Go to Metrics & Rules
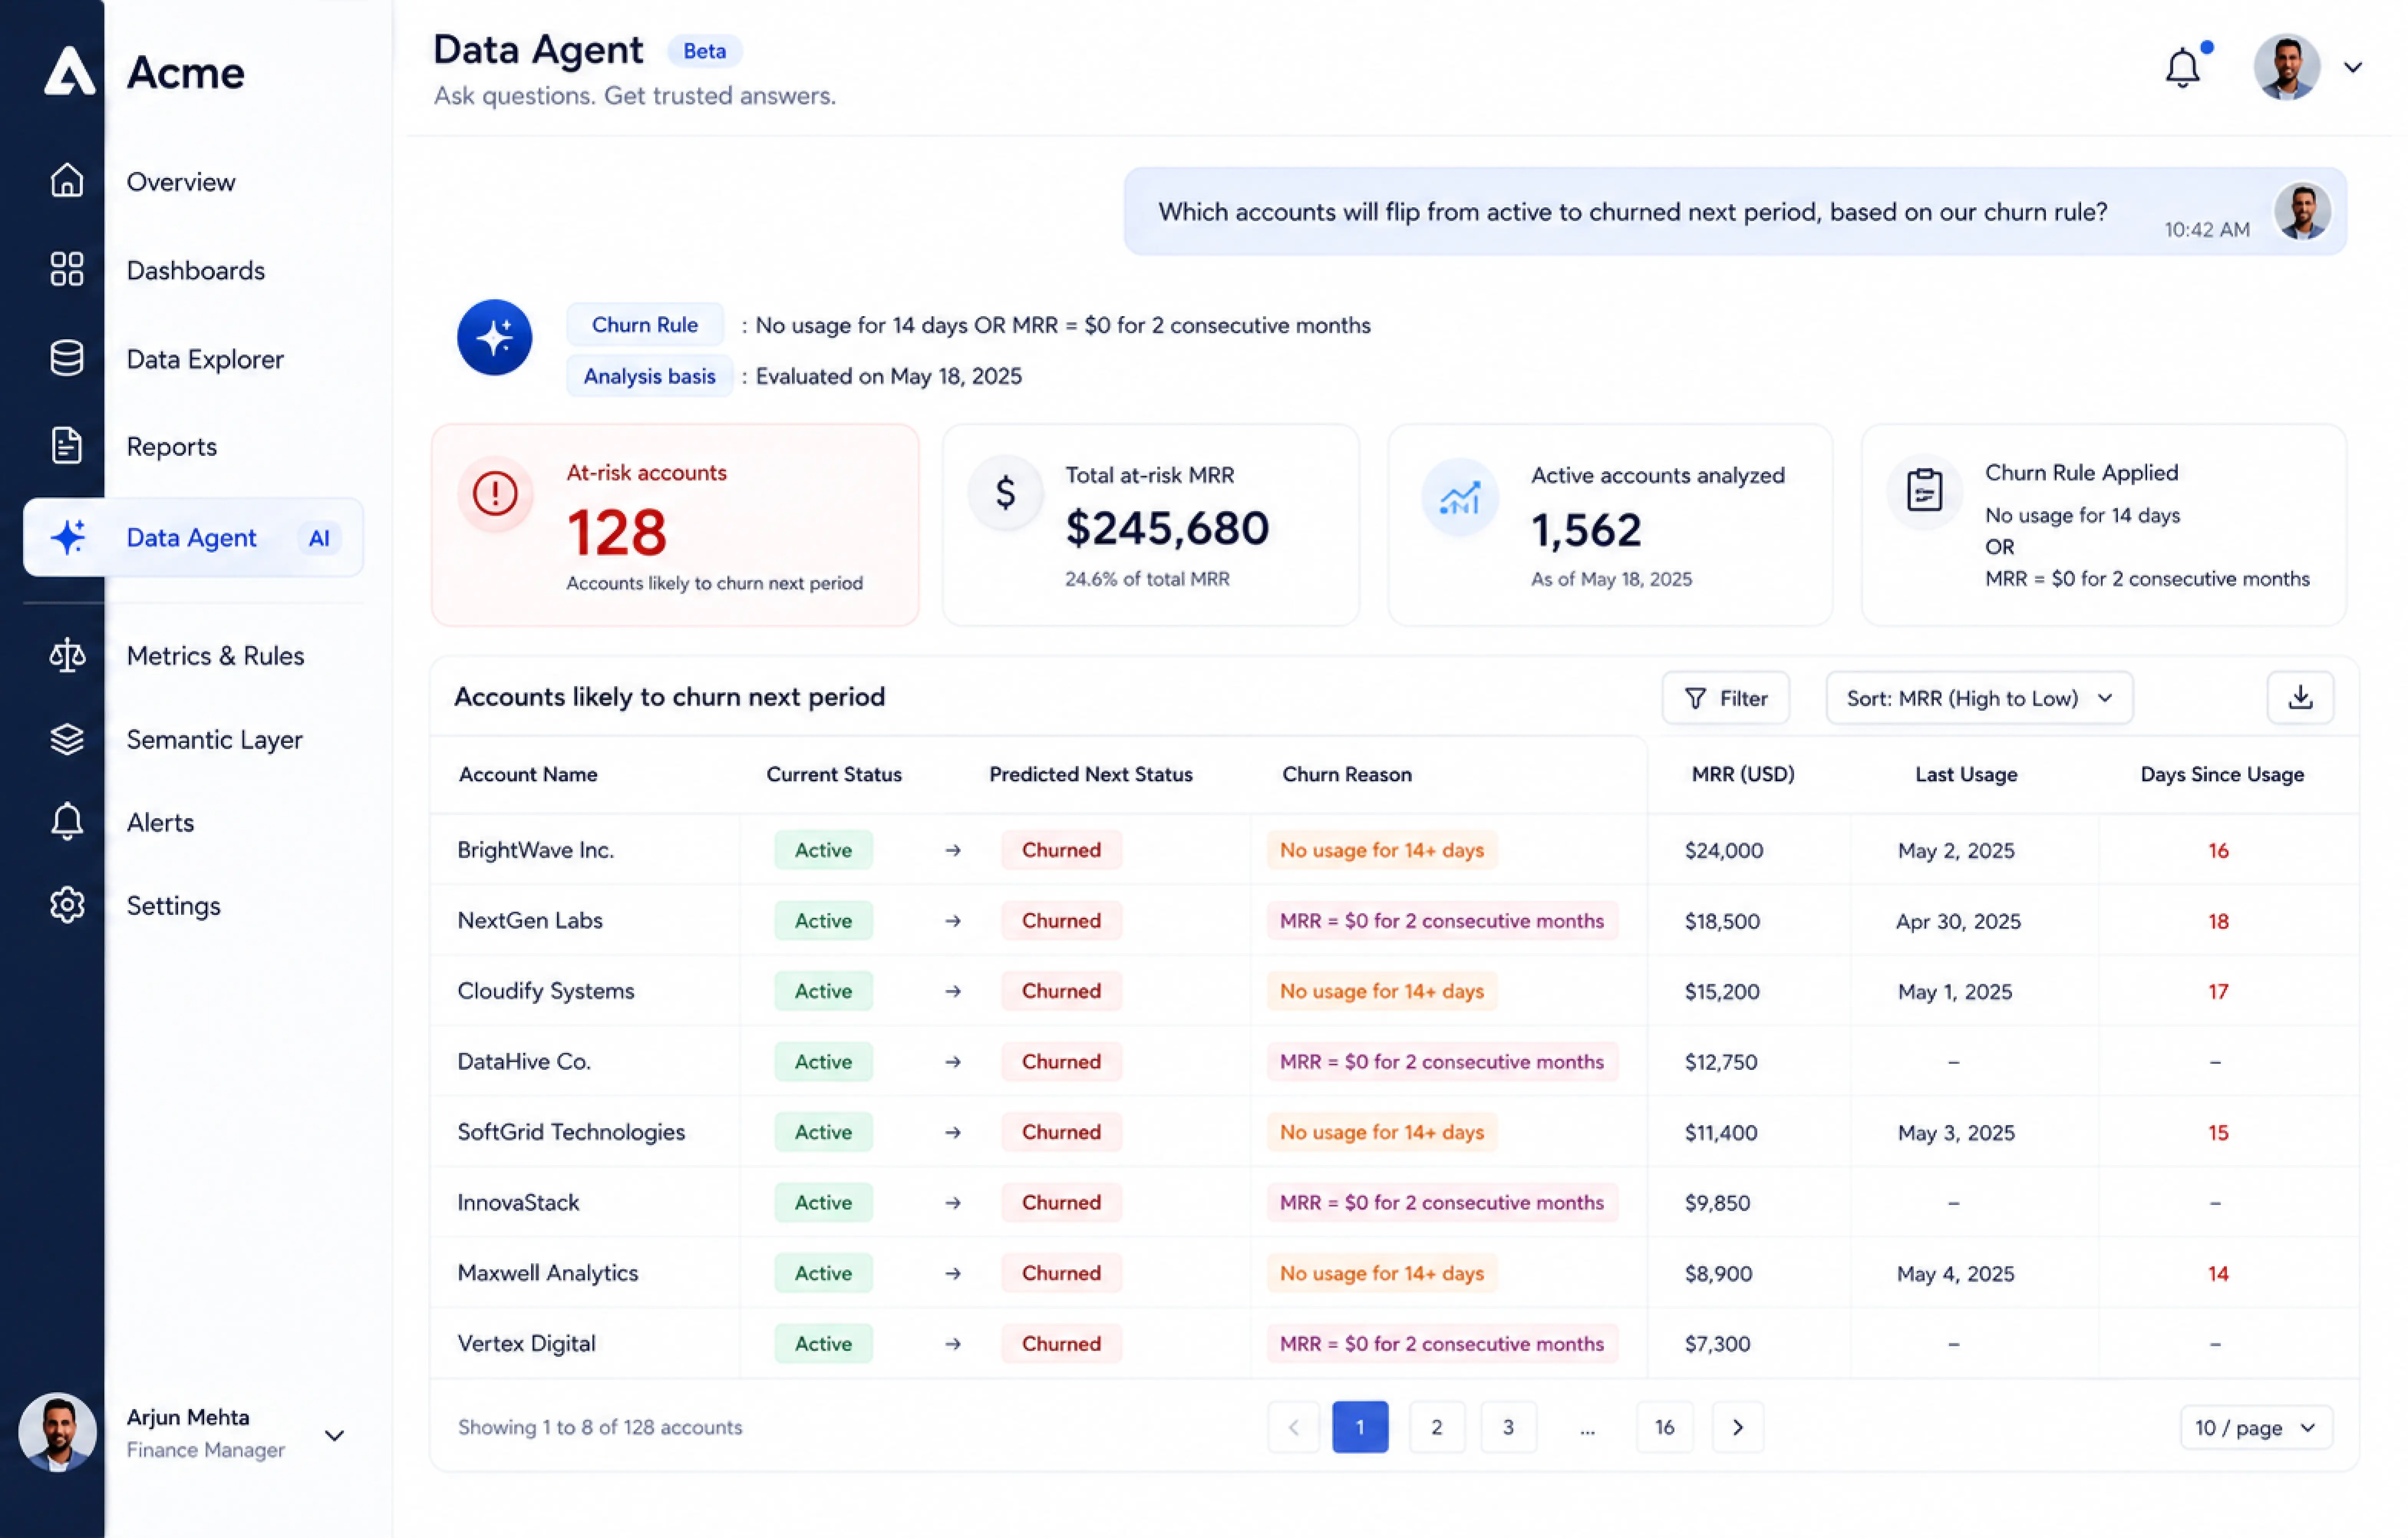This screenshot has width=2408, height=1538. click(216, 656)
